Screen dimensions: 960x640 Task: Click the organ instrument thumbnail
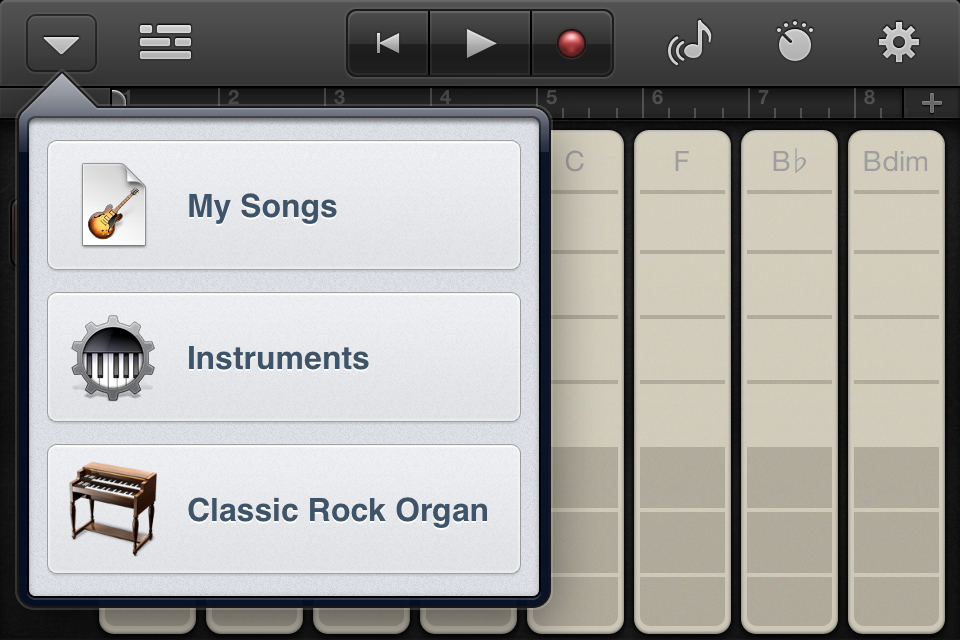112,509
